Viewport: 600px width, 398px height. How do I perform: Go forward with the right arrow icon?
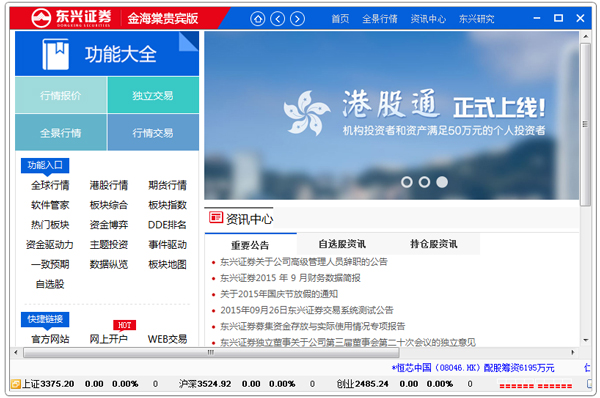click(x=297, y=18)
